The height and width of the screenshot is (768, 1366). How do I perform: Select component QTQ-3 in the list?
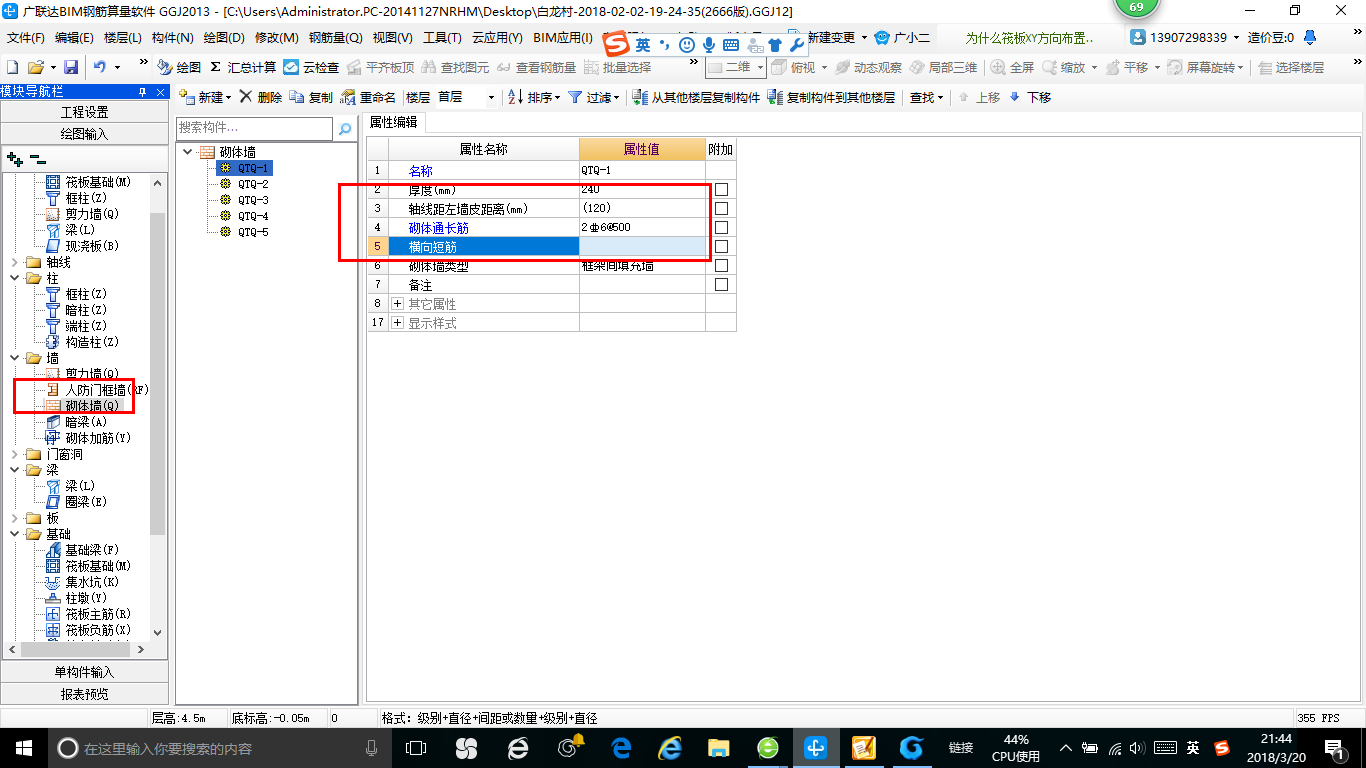point(252,200)
